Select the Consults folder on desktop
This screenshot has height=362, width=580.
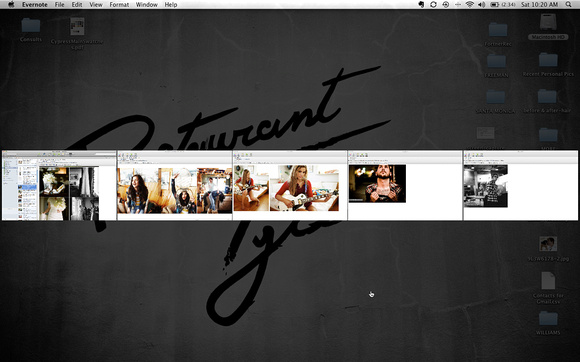[31, 30]
